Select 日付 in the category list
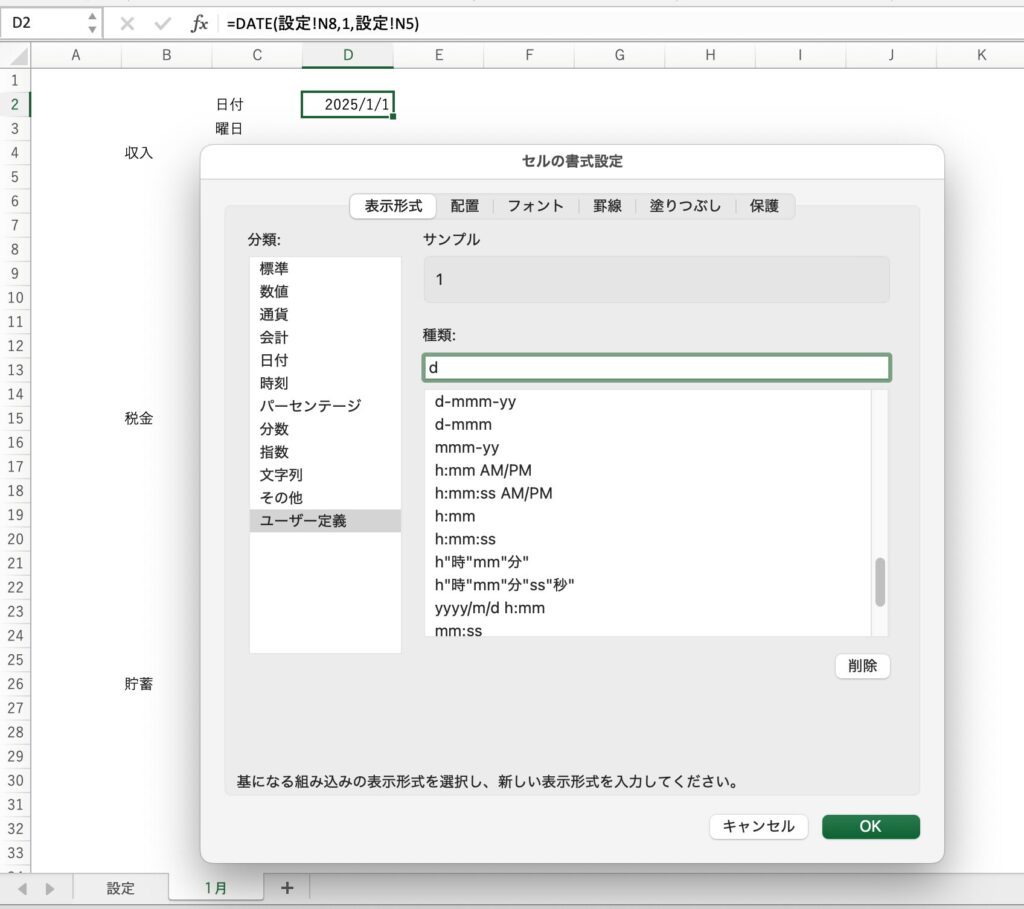This screenshot has height=909, width=1024. click(274, 360)
